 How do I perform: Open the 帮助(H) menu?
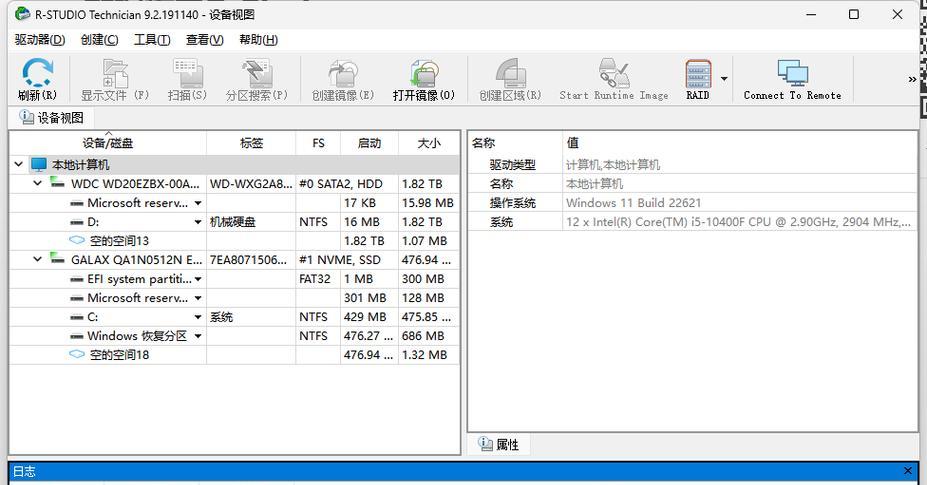click(258, 40)
